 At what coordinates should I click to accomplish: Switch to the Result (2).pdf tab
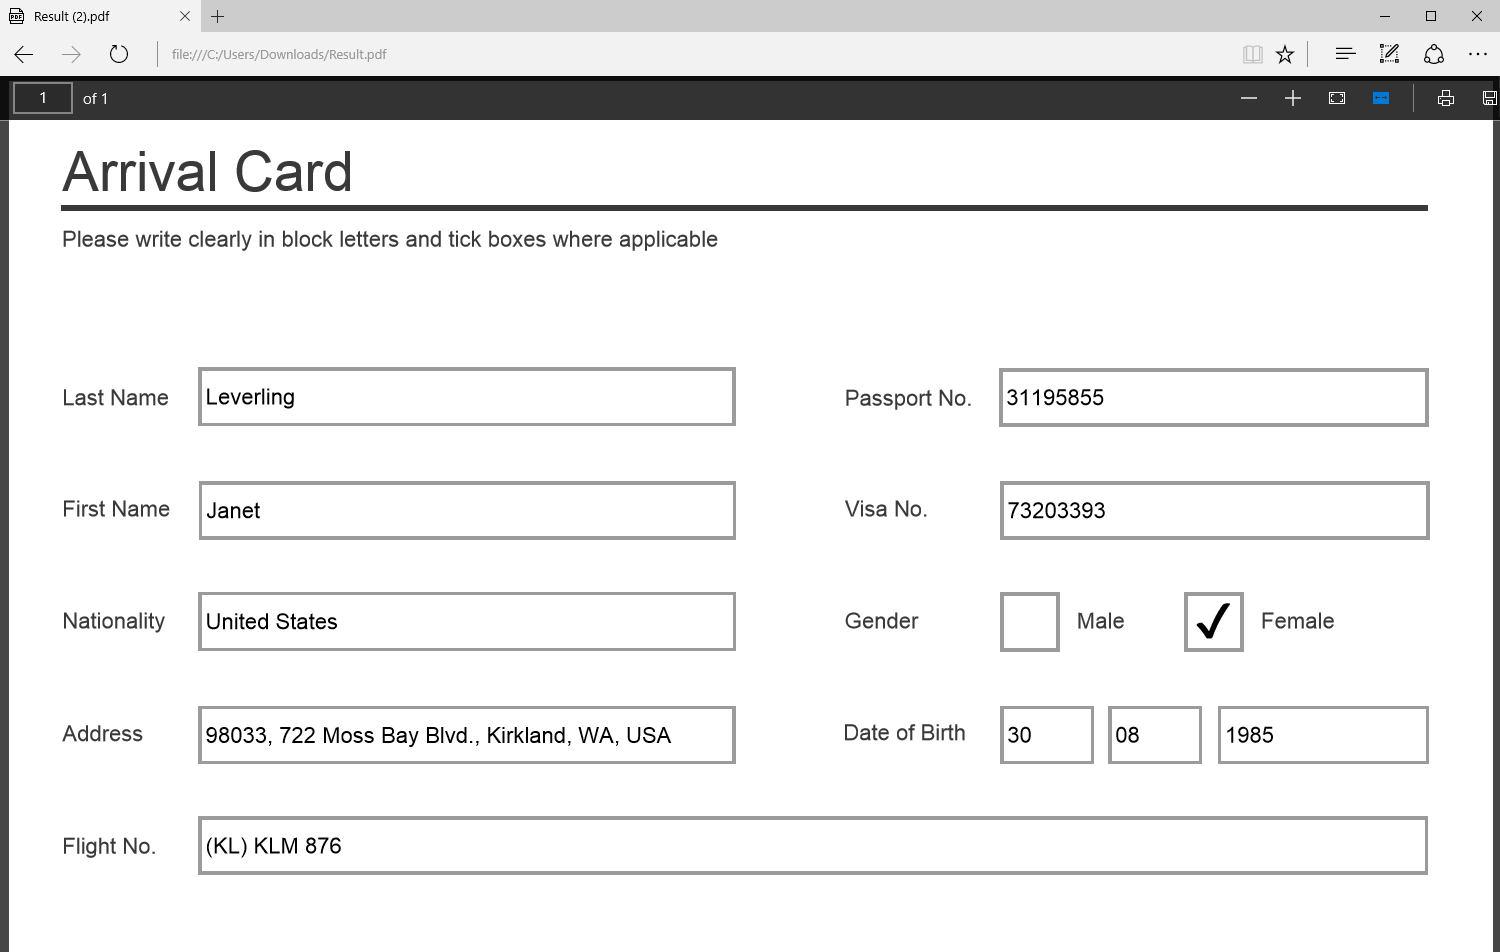tap(90, 16)
